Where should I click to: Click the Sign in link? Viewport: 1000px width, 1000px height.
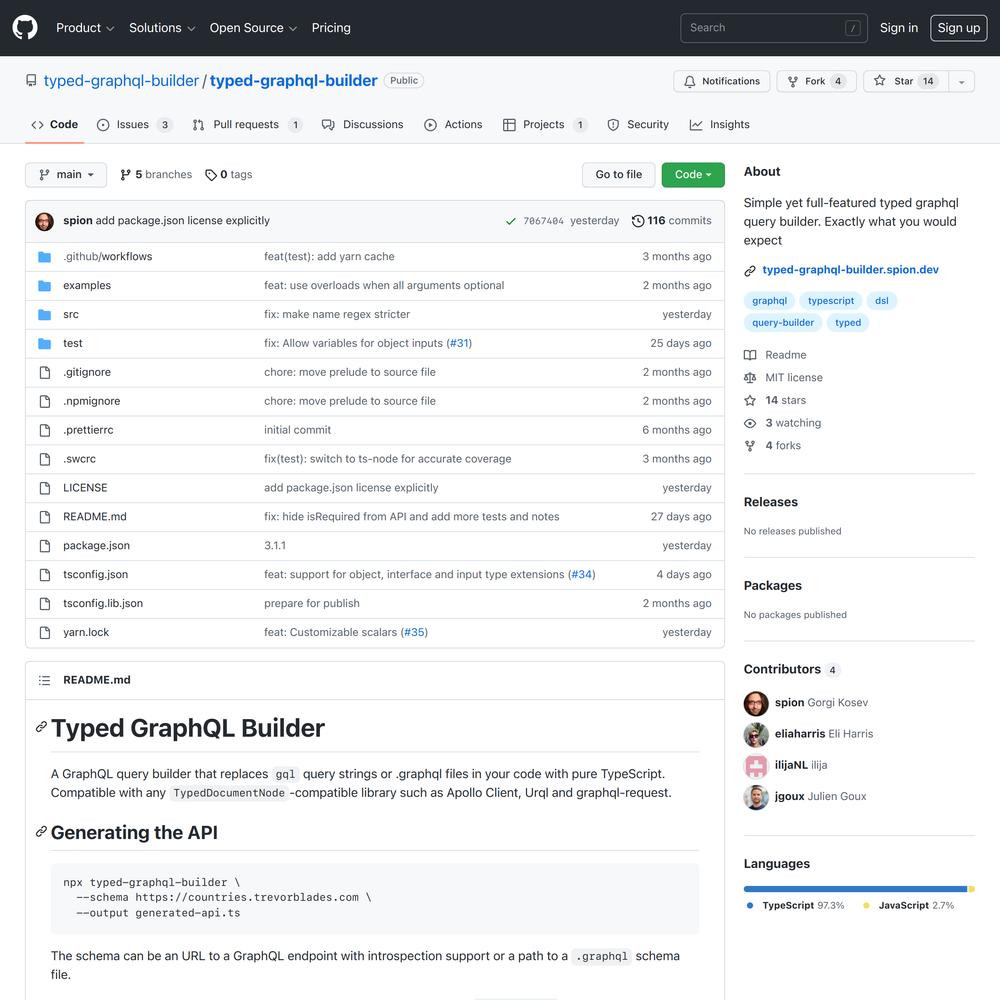pyautogui.click(x=899, y=28)
